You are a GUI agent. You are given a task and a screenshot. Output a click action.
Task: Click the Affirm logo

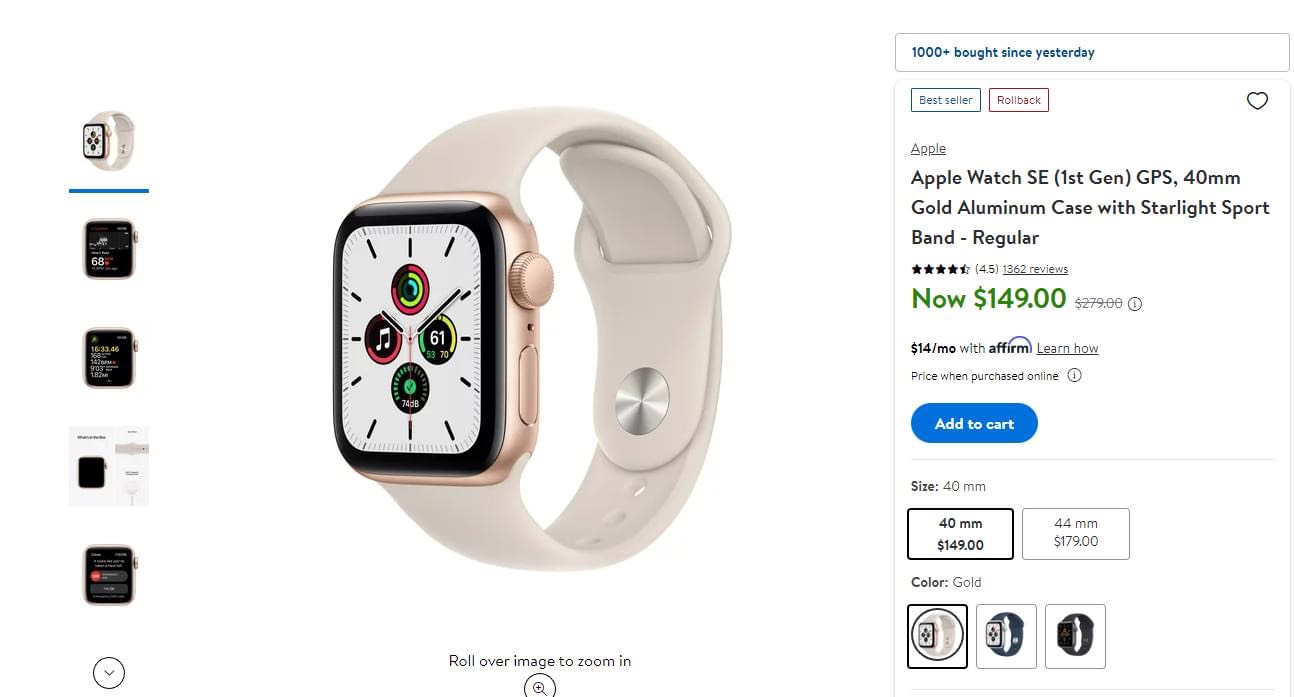[x=1010, y=346]
